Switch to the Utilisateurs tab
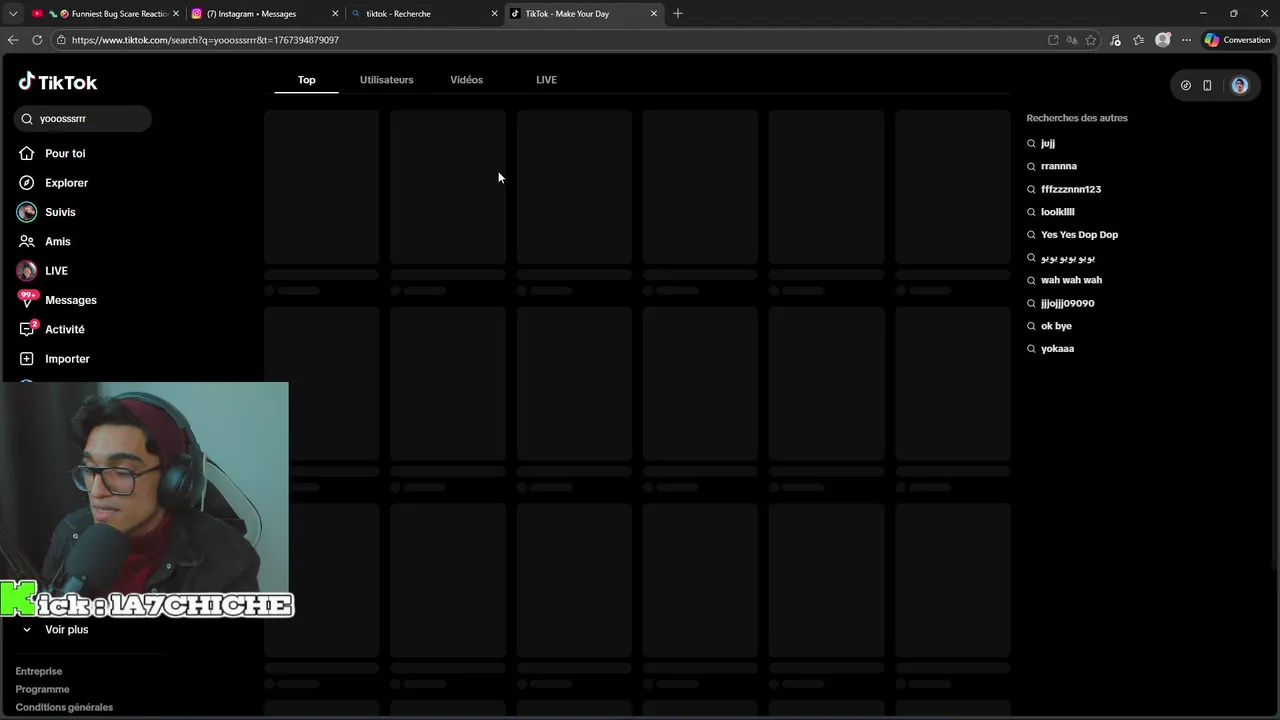Screen dimensions: 1280x720 pyautogui.click(x=386, y=80)
